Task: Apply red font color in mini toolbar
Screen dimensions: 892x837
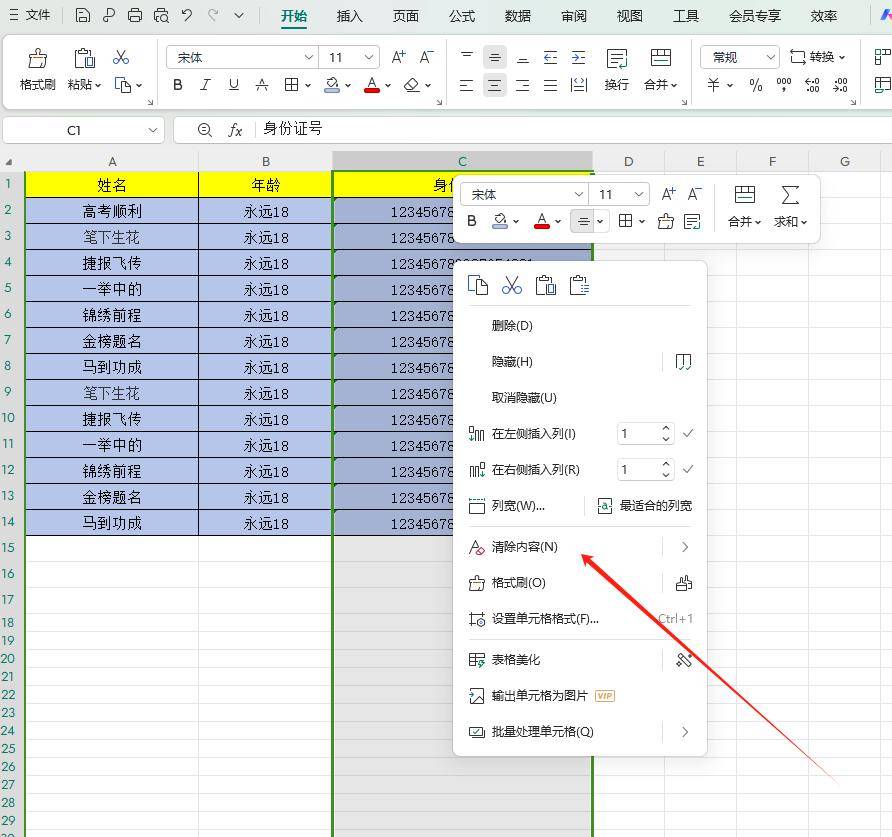Action: (x=541, y=222)
